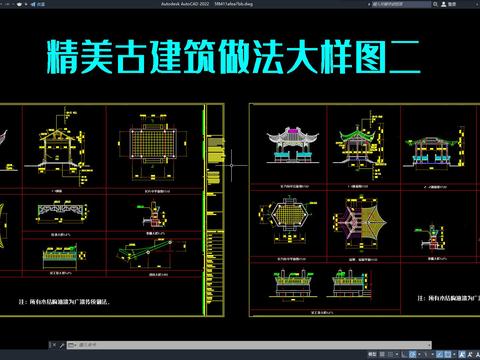Select the rectangular pavilion section drawing on left sheet
This screenshot has height=360, width=480.
(x=58, y=147)
